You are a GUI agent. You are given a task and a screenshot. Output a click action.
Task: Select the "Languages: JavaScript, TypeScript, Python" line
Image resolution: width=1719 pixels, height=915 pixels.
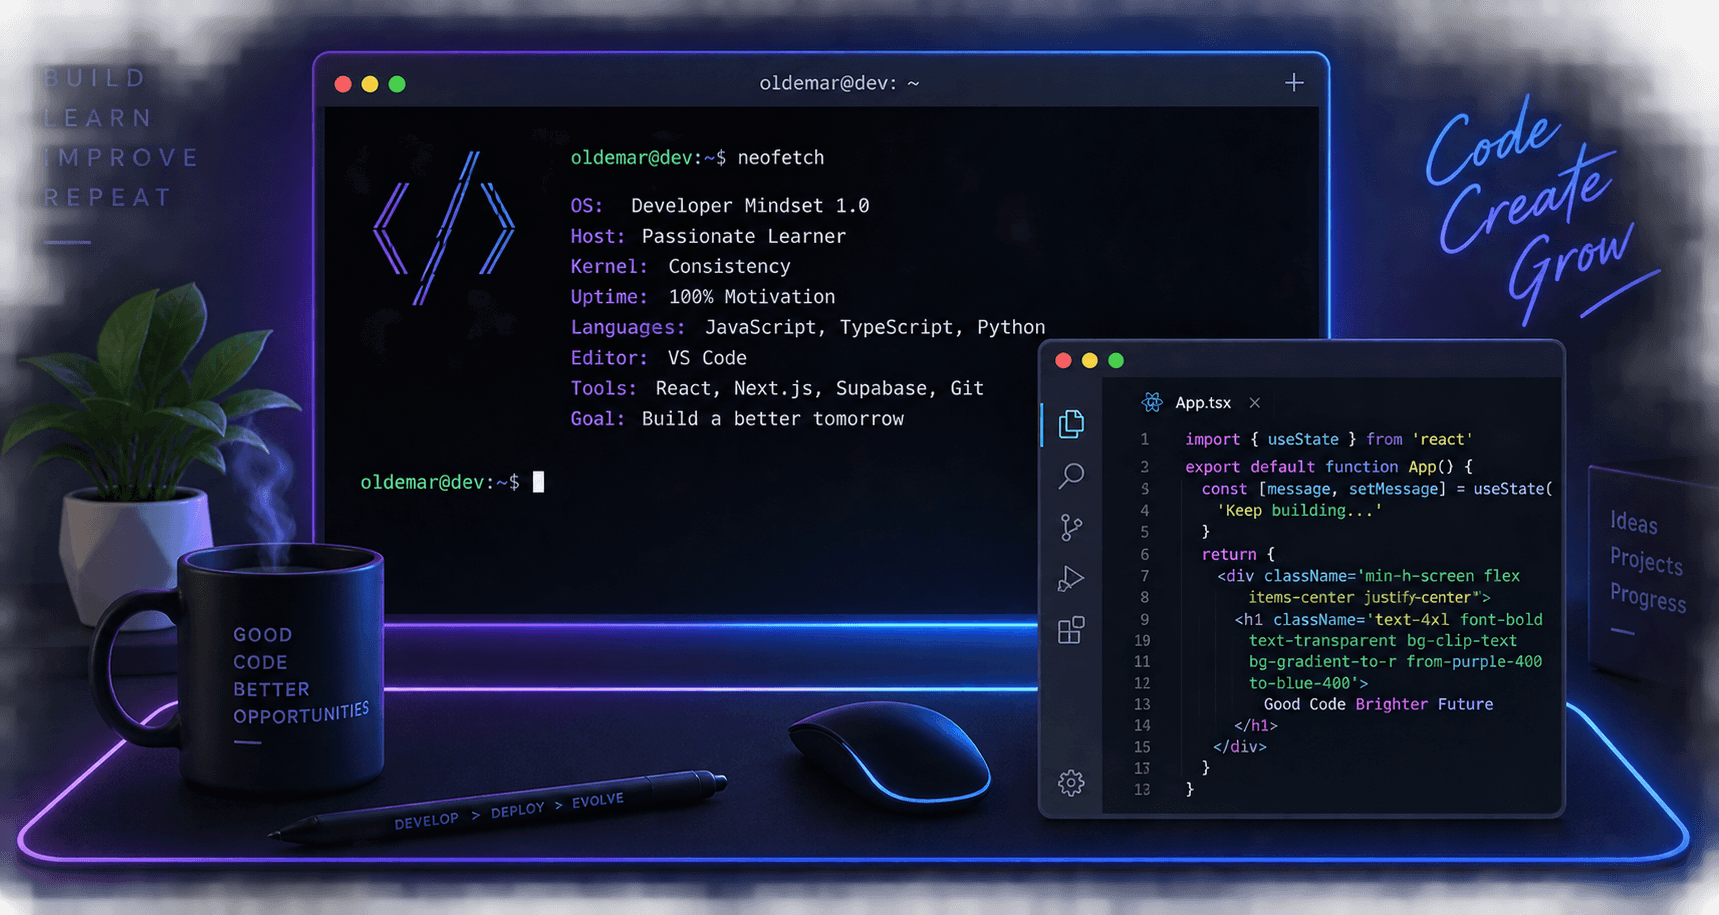coord(808,327)
